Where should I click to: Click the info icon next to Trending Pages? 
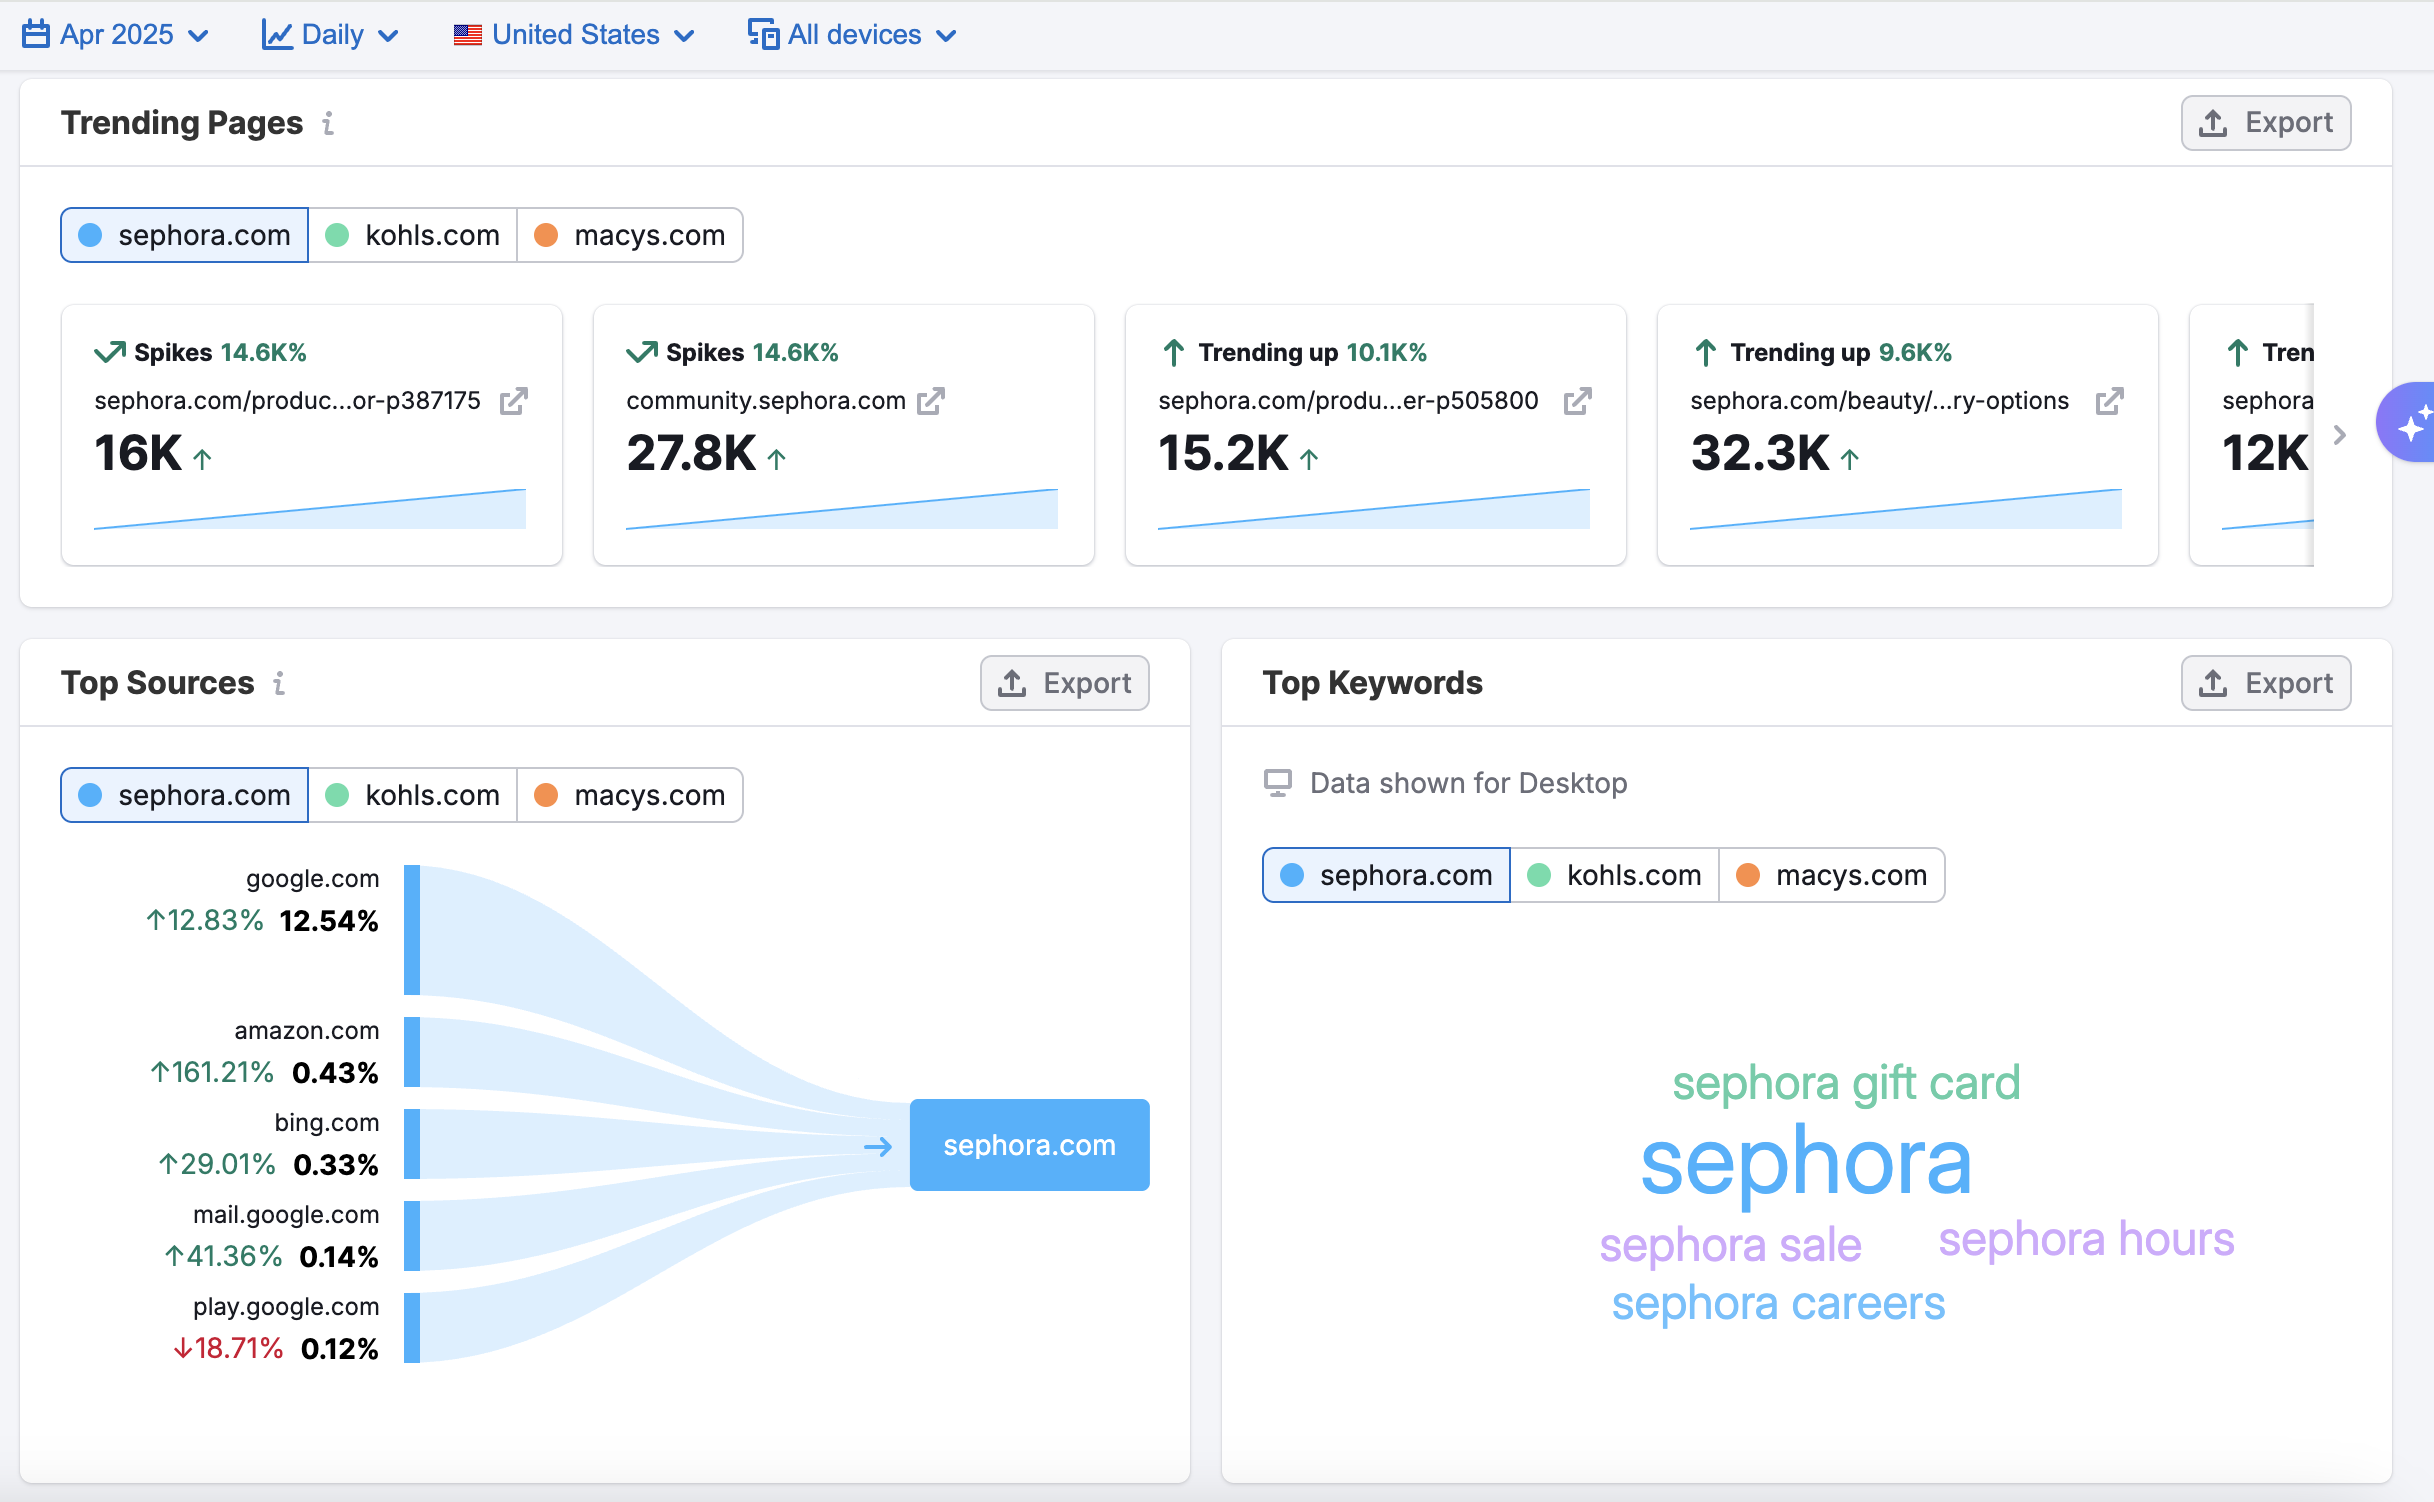[328, 123]
